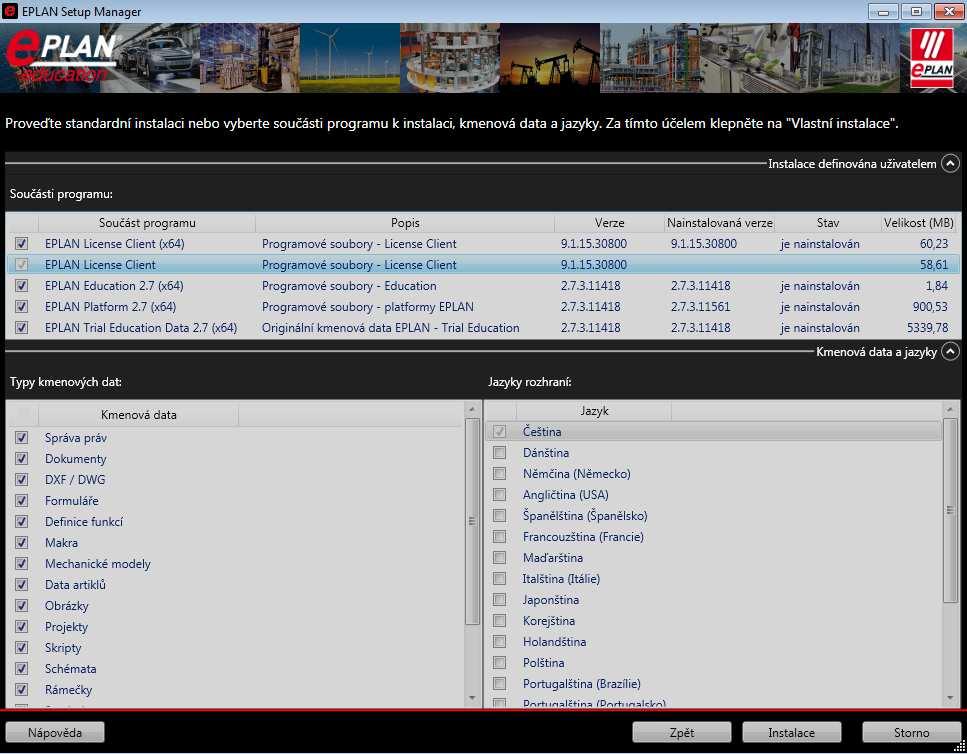Enable Francouzština (Francie) language

pyautogui.click(x=500, y=536)
